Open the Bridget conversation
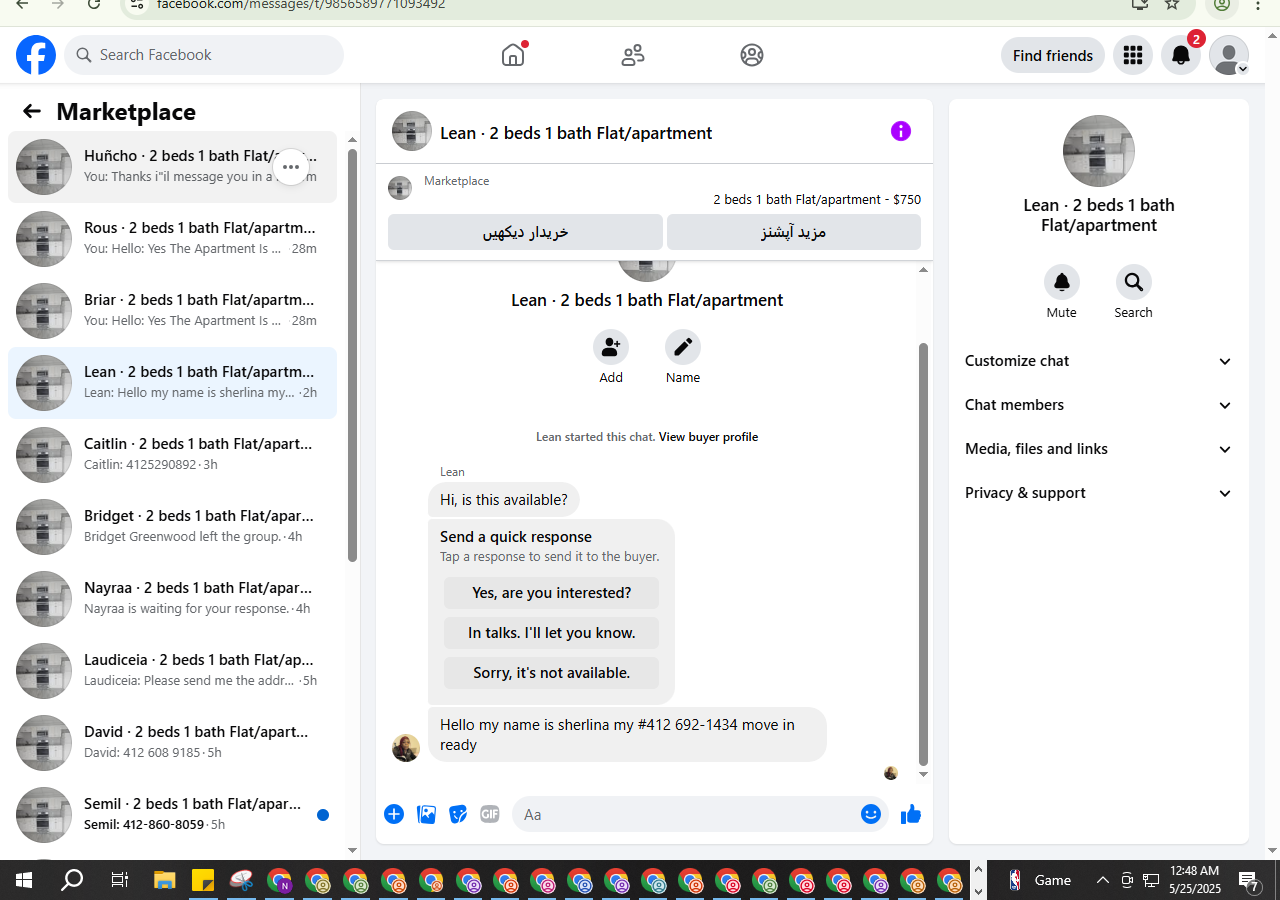The height and width of the screenshot is (900, 1280). point(172,526)
